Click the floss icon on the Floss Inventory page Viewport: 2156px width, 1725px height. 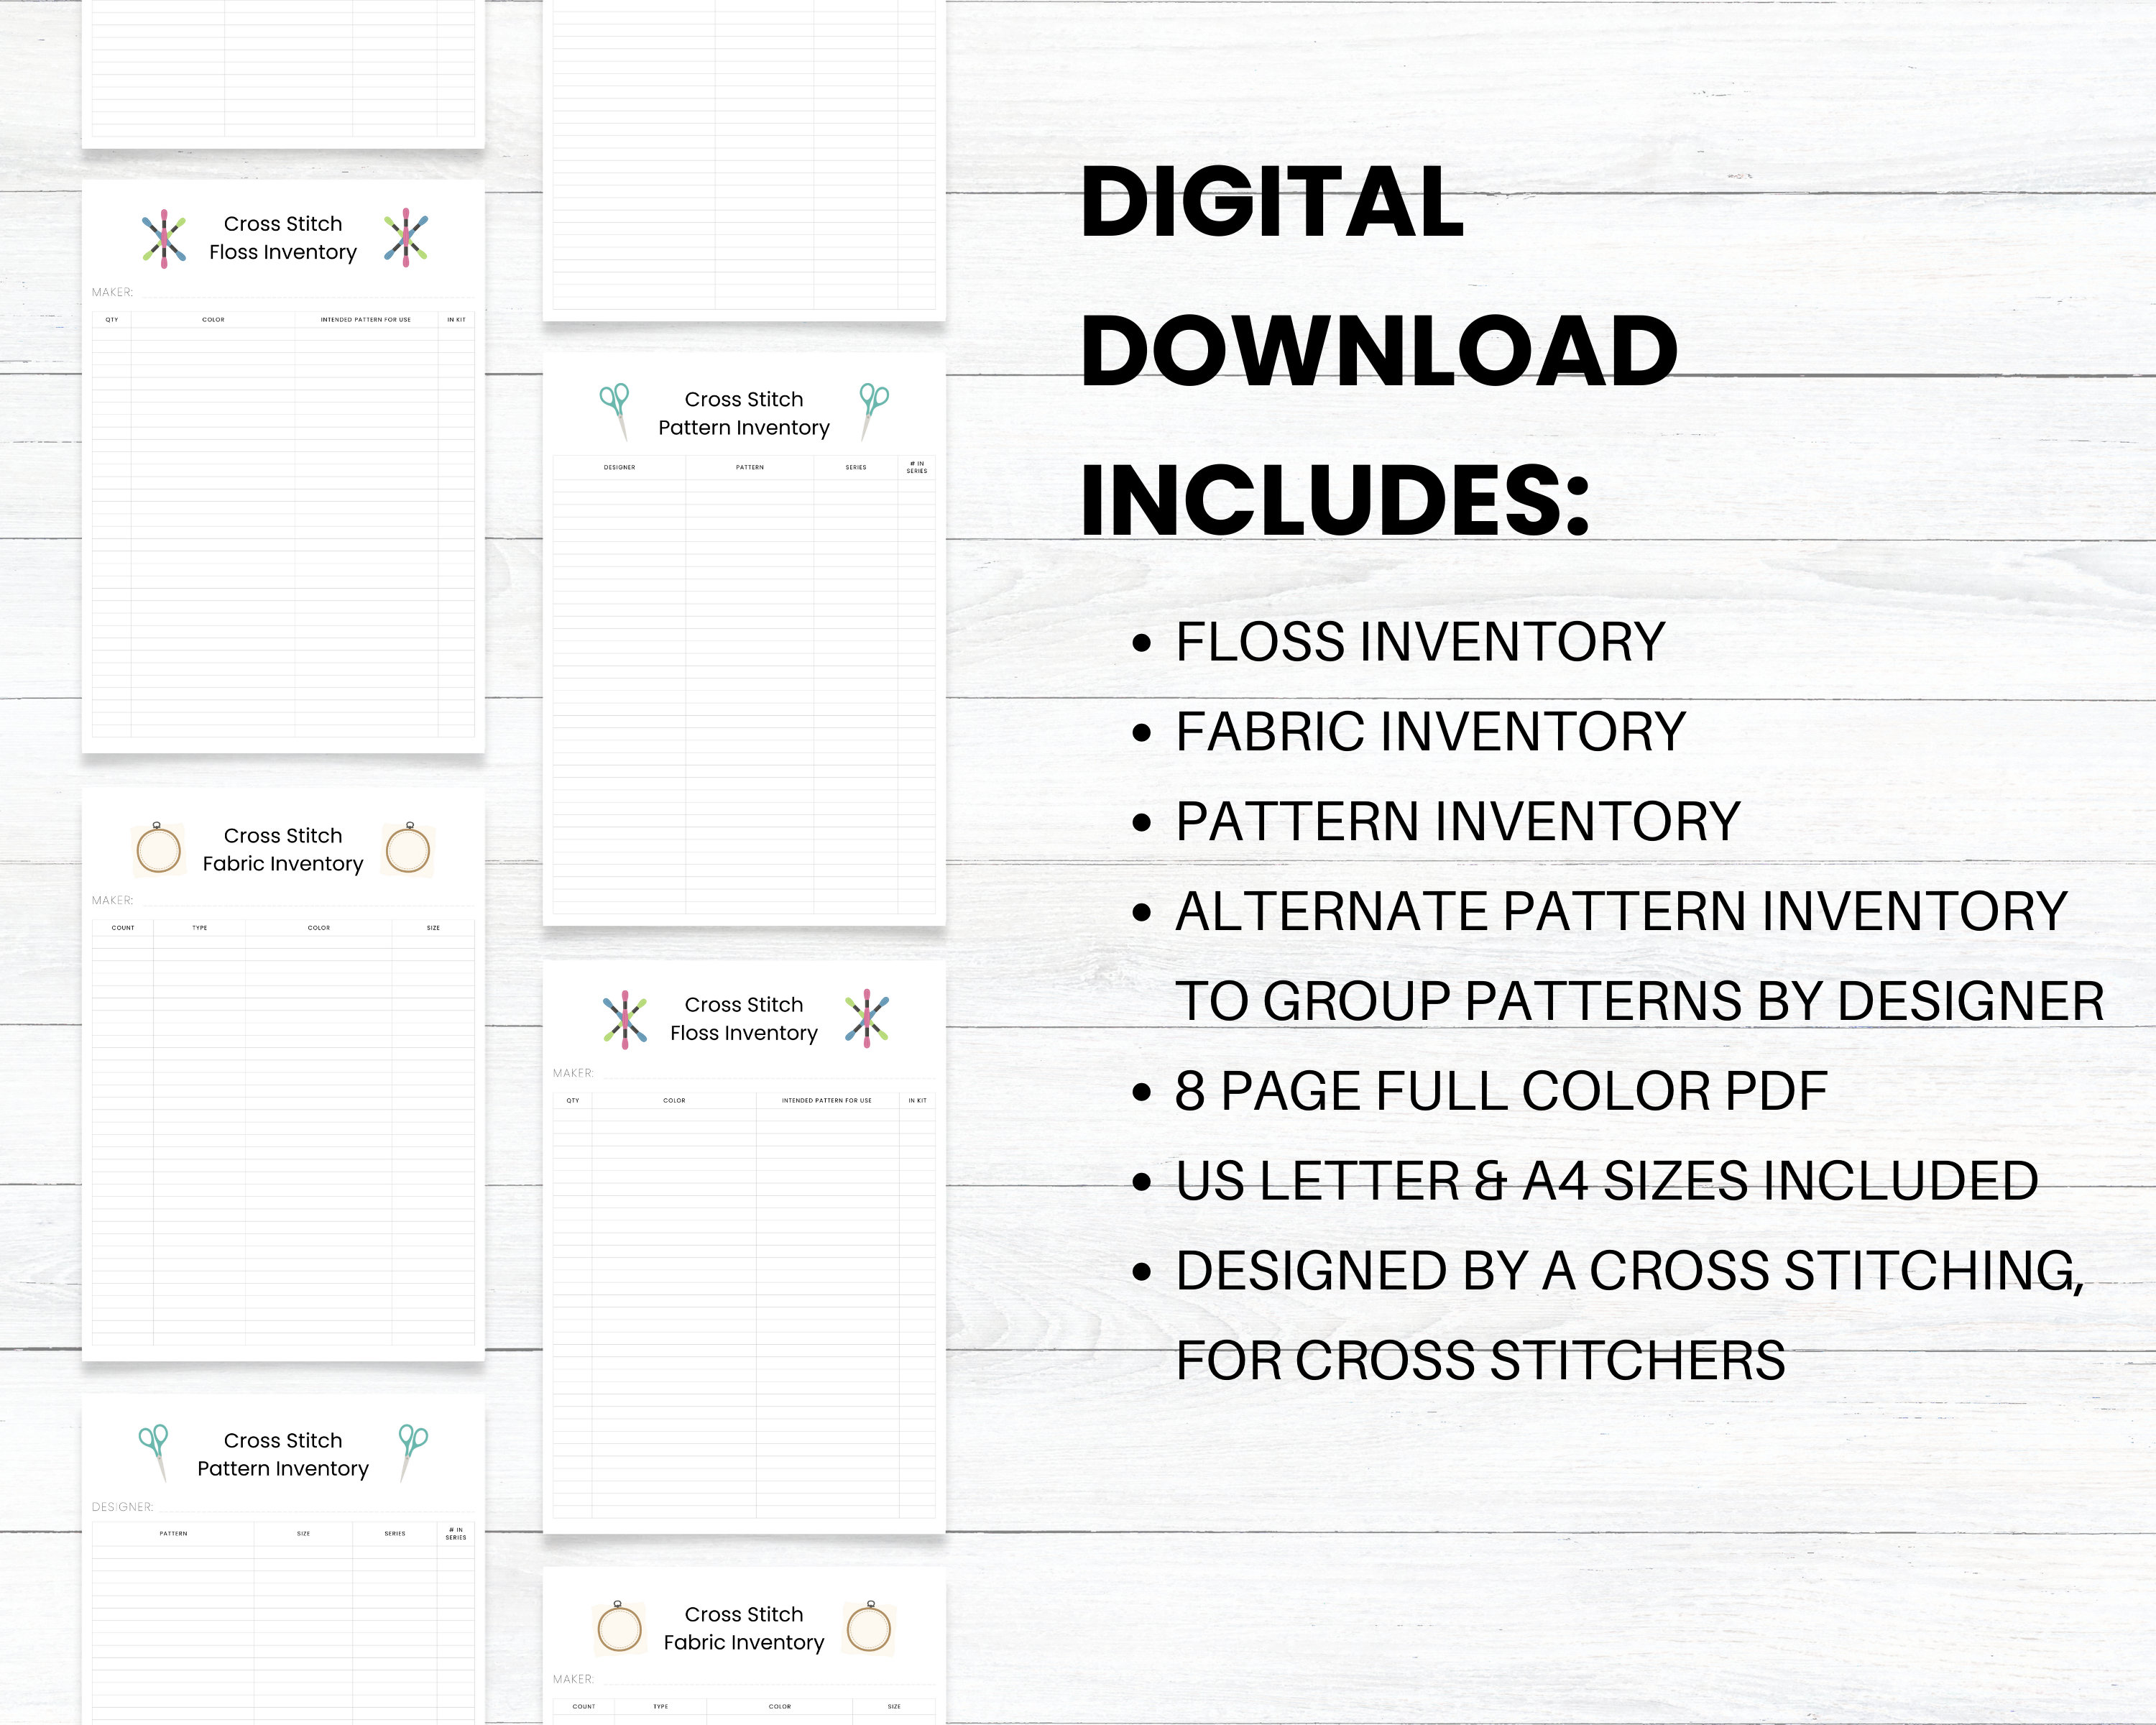(x=163, y=237)
